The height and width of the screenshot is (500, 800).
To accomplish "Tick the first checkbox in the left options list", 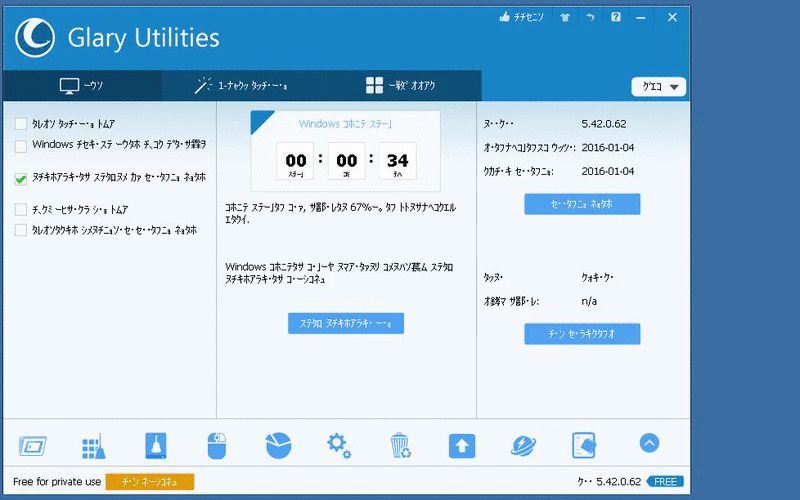I will [x=21, y=124].
